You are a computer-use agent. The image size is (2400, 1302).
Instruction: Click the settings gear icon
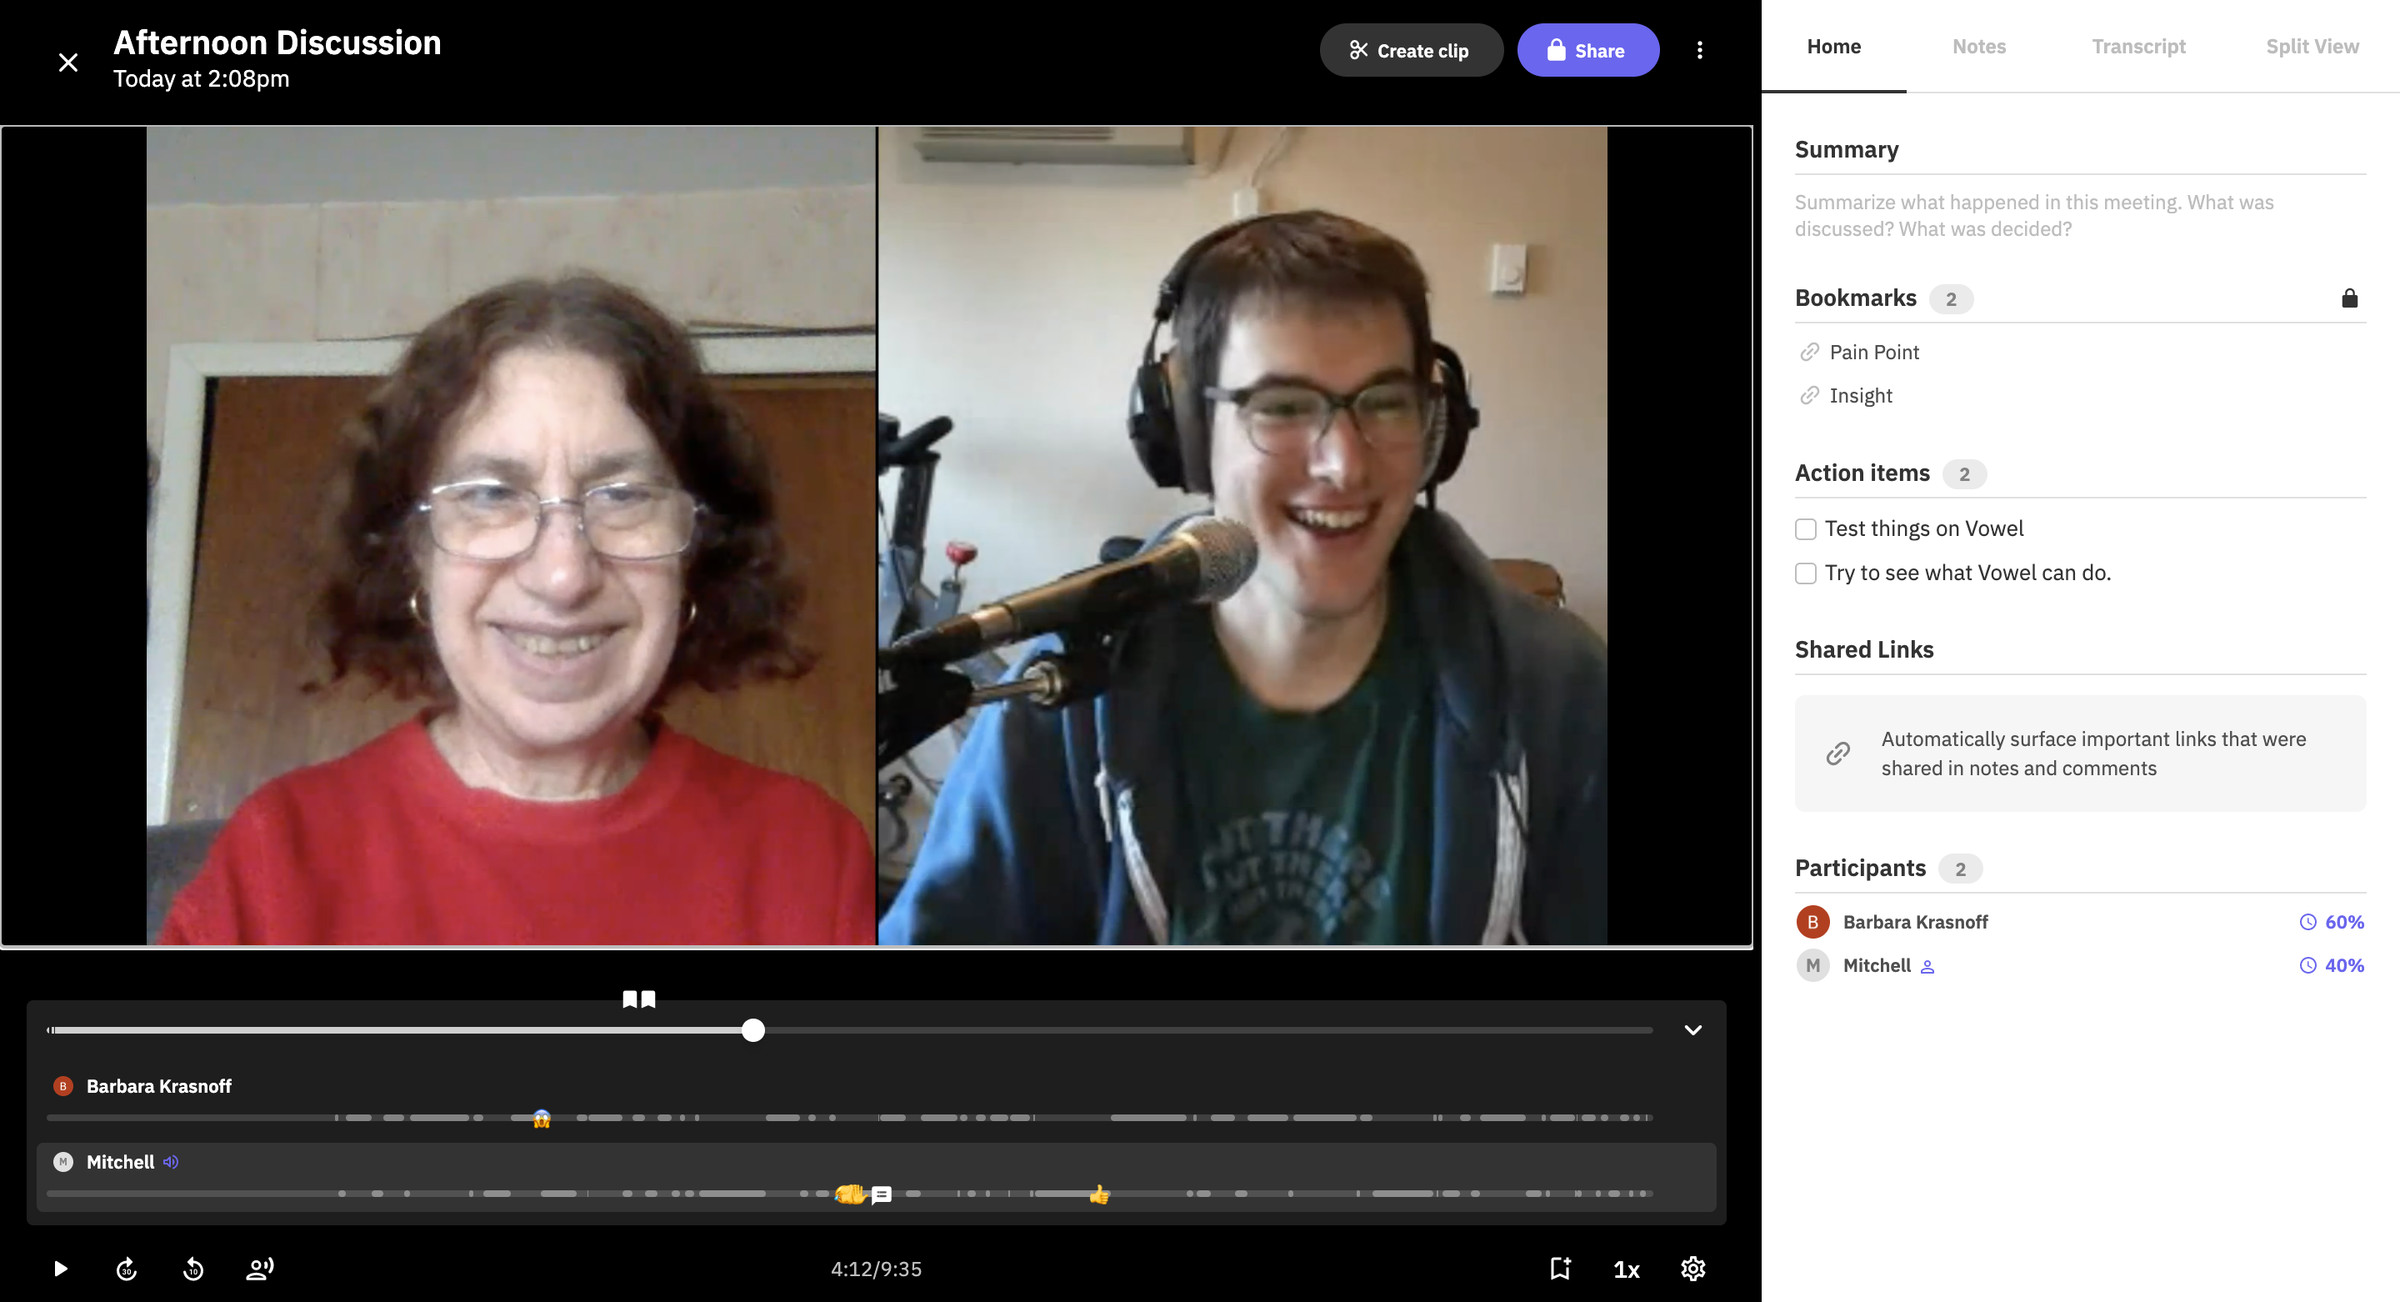1693,1267
